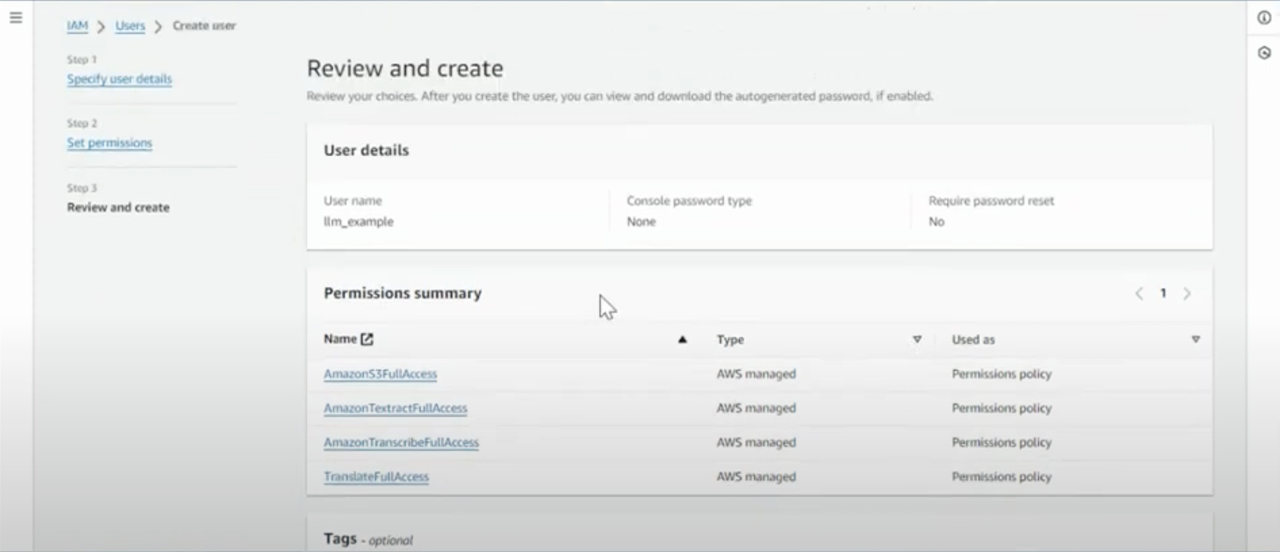Click the Console password type value None

(x=641, y=222)
